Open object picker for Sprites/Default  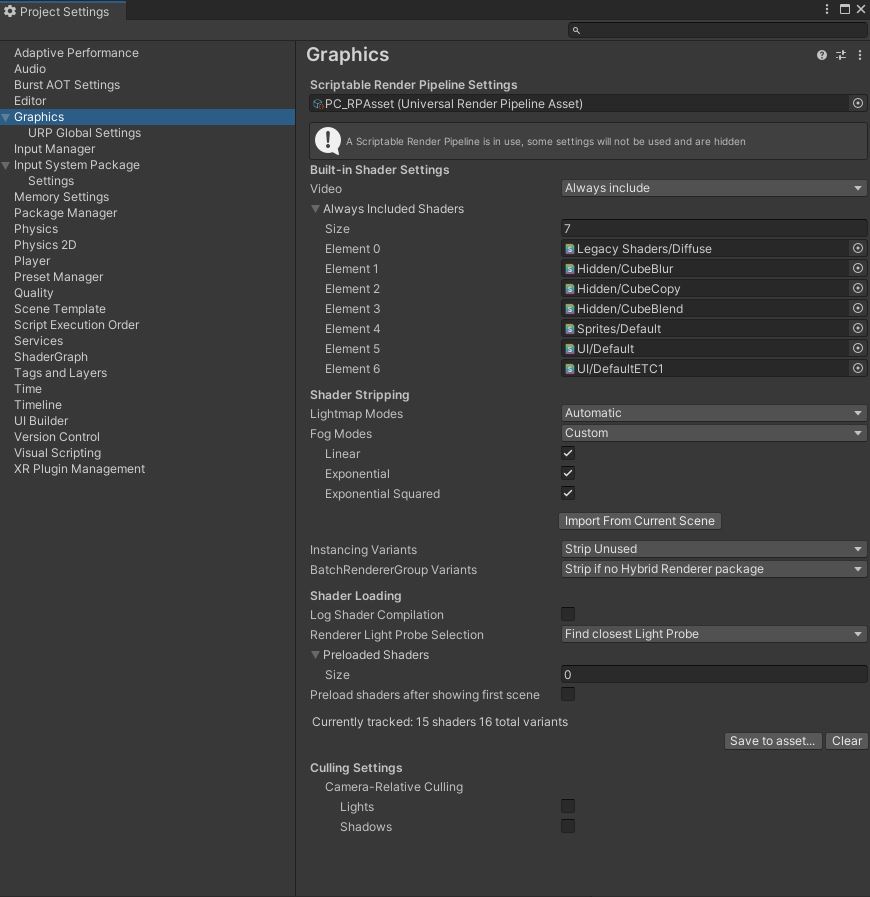coord(857,328)
